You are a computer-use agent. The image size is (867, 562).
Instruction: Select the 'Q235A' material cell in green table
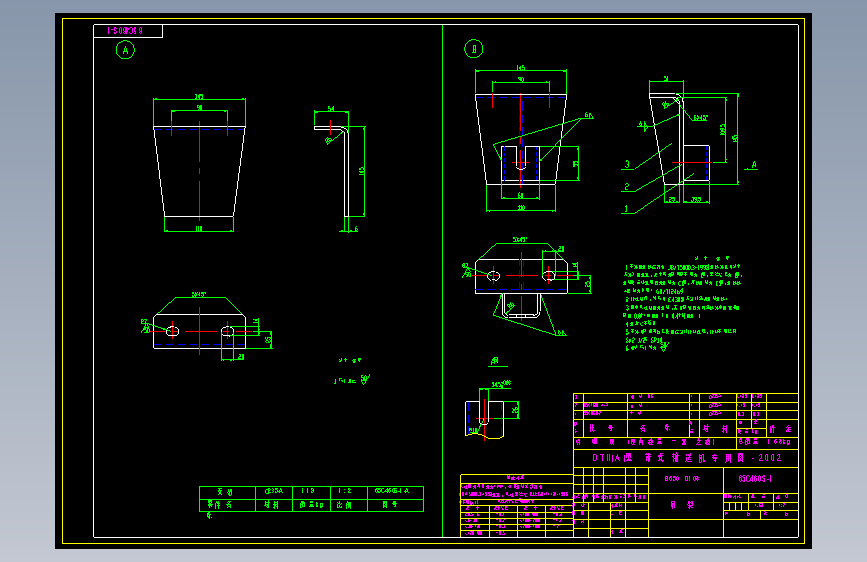coord(274,491)
